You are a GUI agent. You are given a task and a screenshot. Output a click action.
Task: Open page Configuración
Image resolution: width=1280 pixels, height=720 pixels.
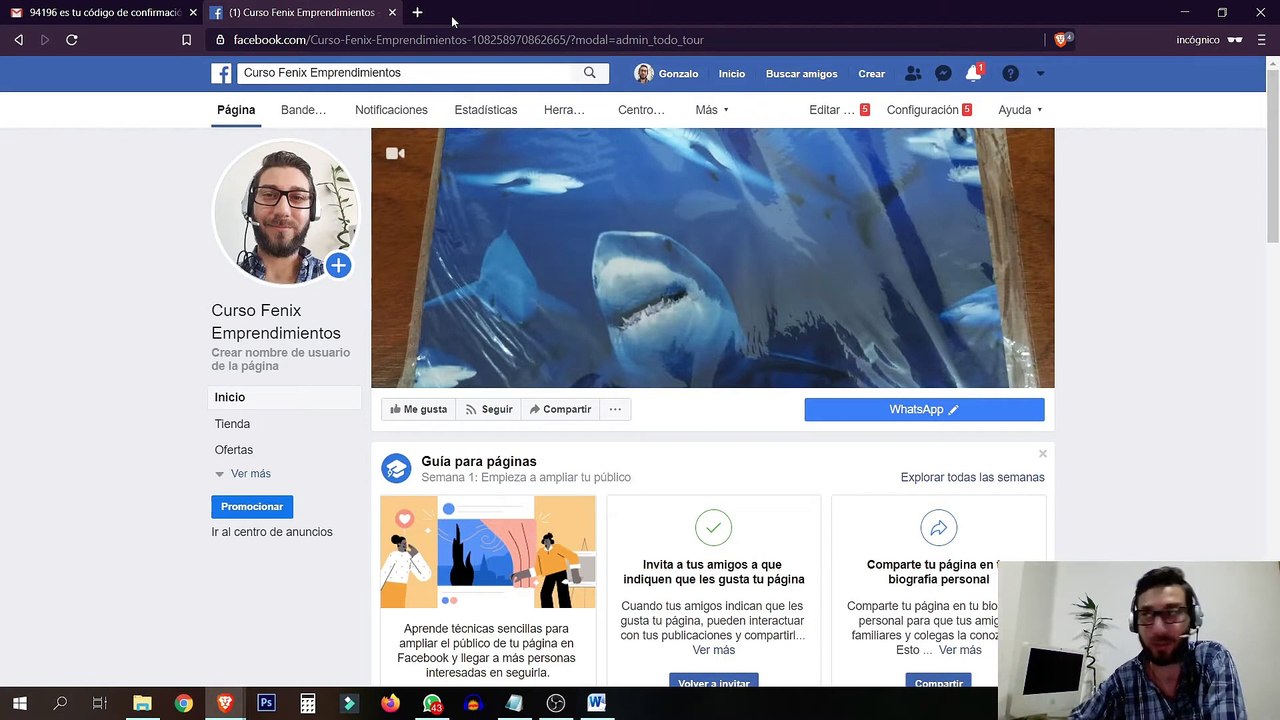click(x=929, y=110)
